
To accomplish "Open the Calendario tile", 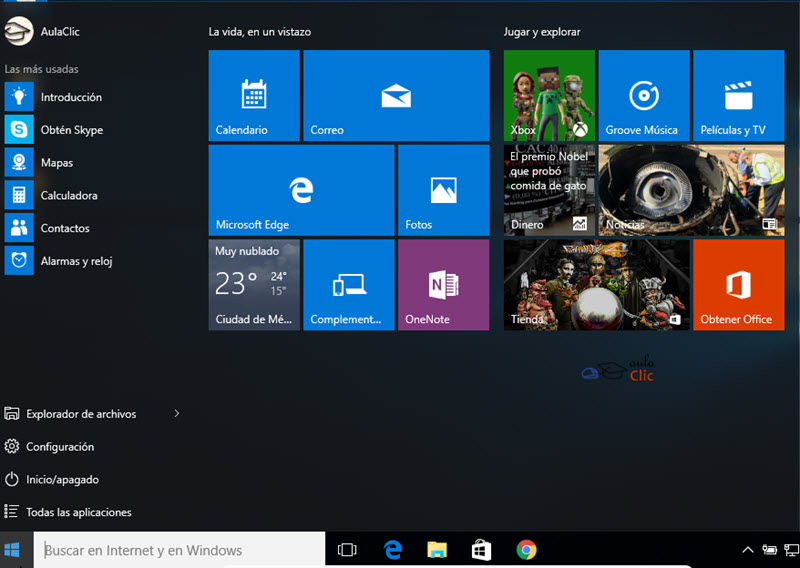I will click(x=254, y=95).
